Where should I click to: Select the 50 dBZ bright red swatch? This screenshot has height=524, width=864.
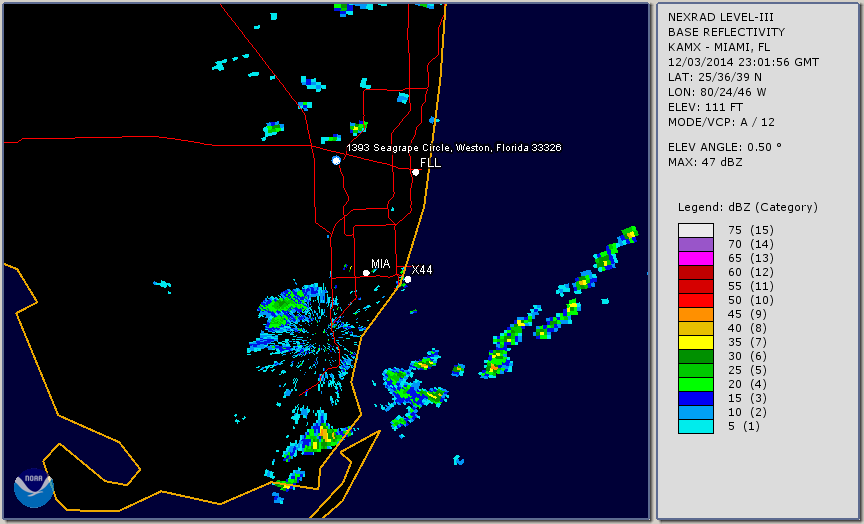coord(696,300)
